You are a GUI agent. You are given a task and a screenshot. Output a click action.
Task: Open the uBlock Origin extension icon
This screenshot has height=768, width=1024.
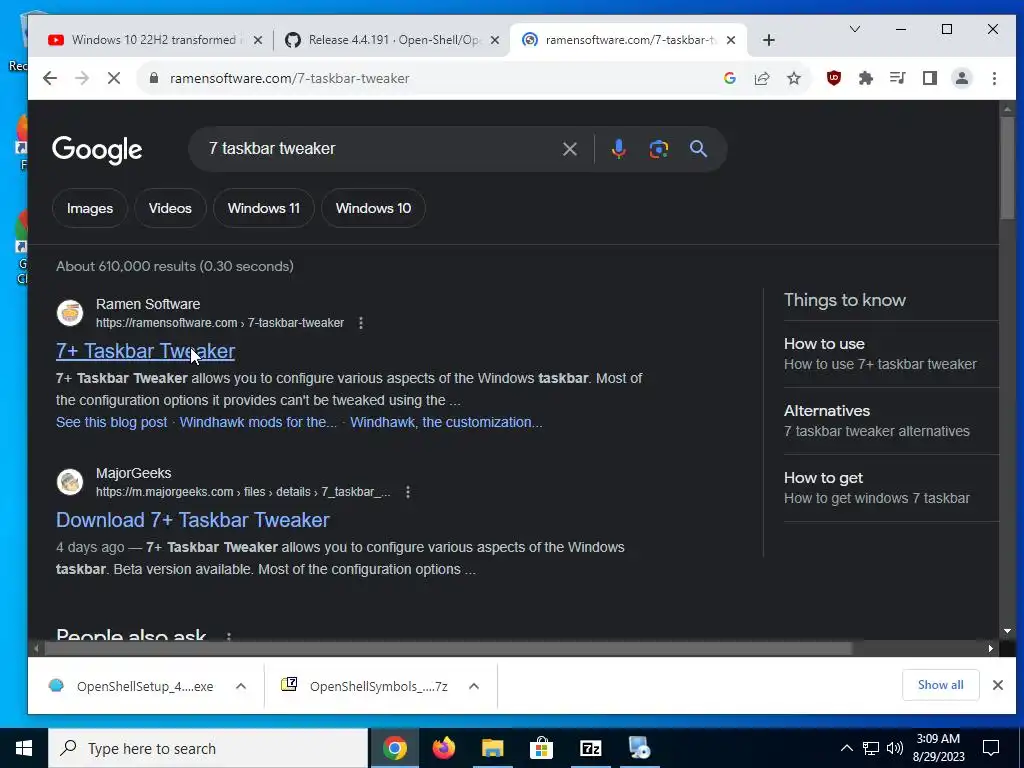[833, 78]
